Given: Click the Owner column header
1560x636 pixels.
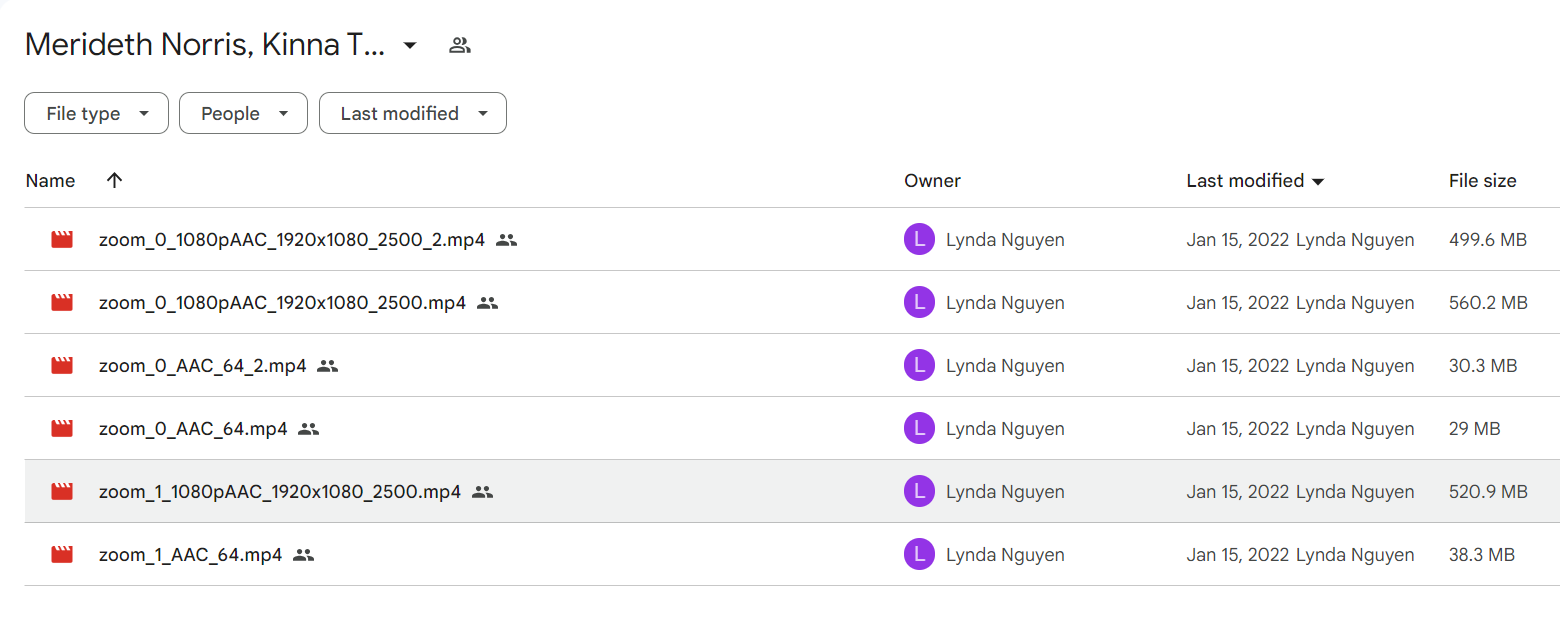Looking at the screenshot, I should coord(932,181).
